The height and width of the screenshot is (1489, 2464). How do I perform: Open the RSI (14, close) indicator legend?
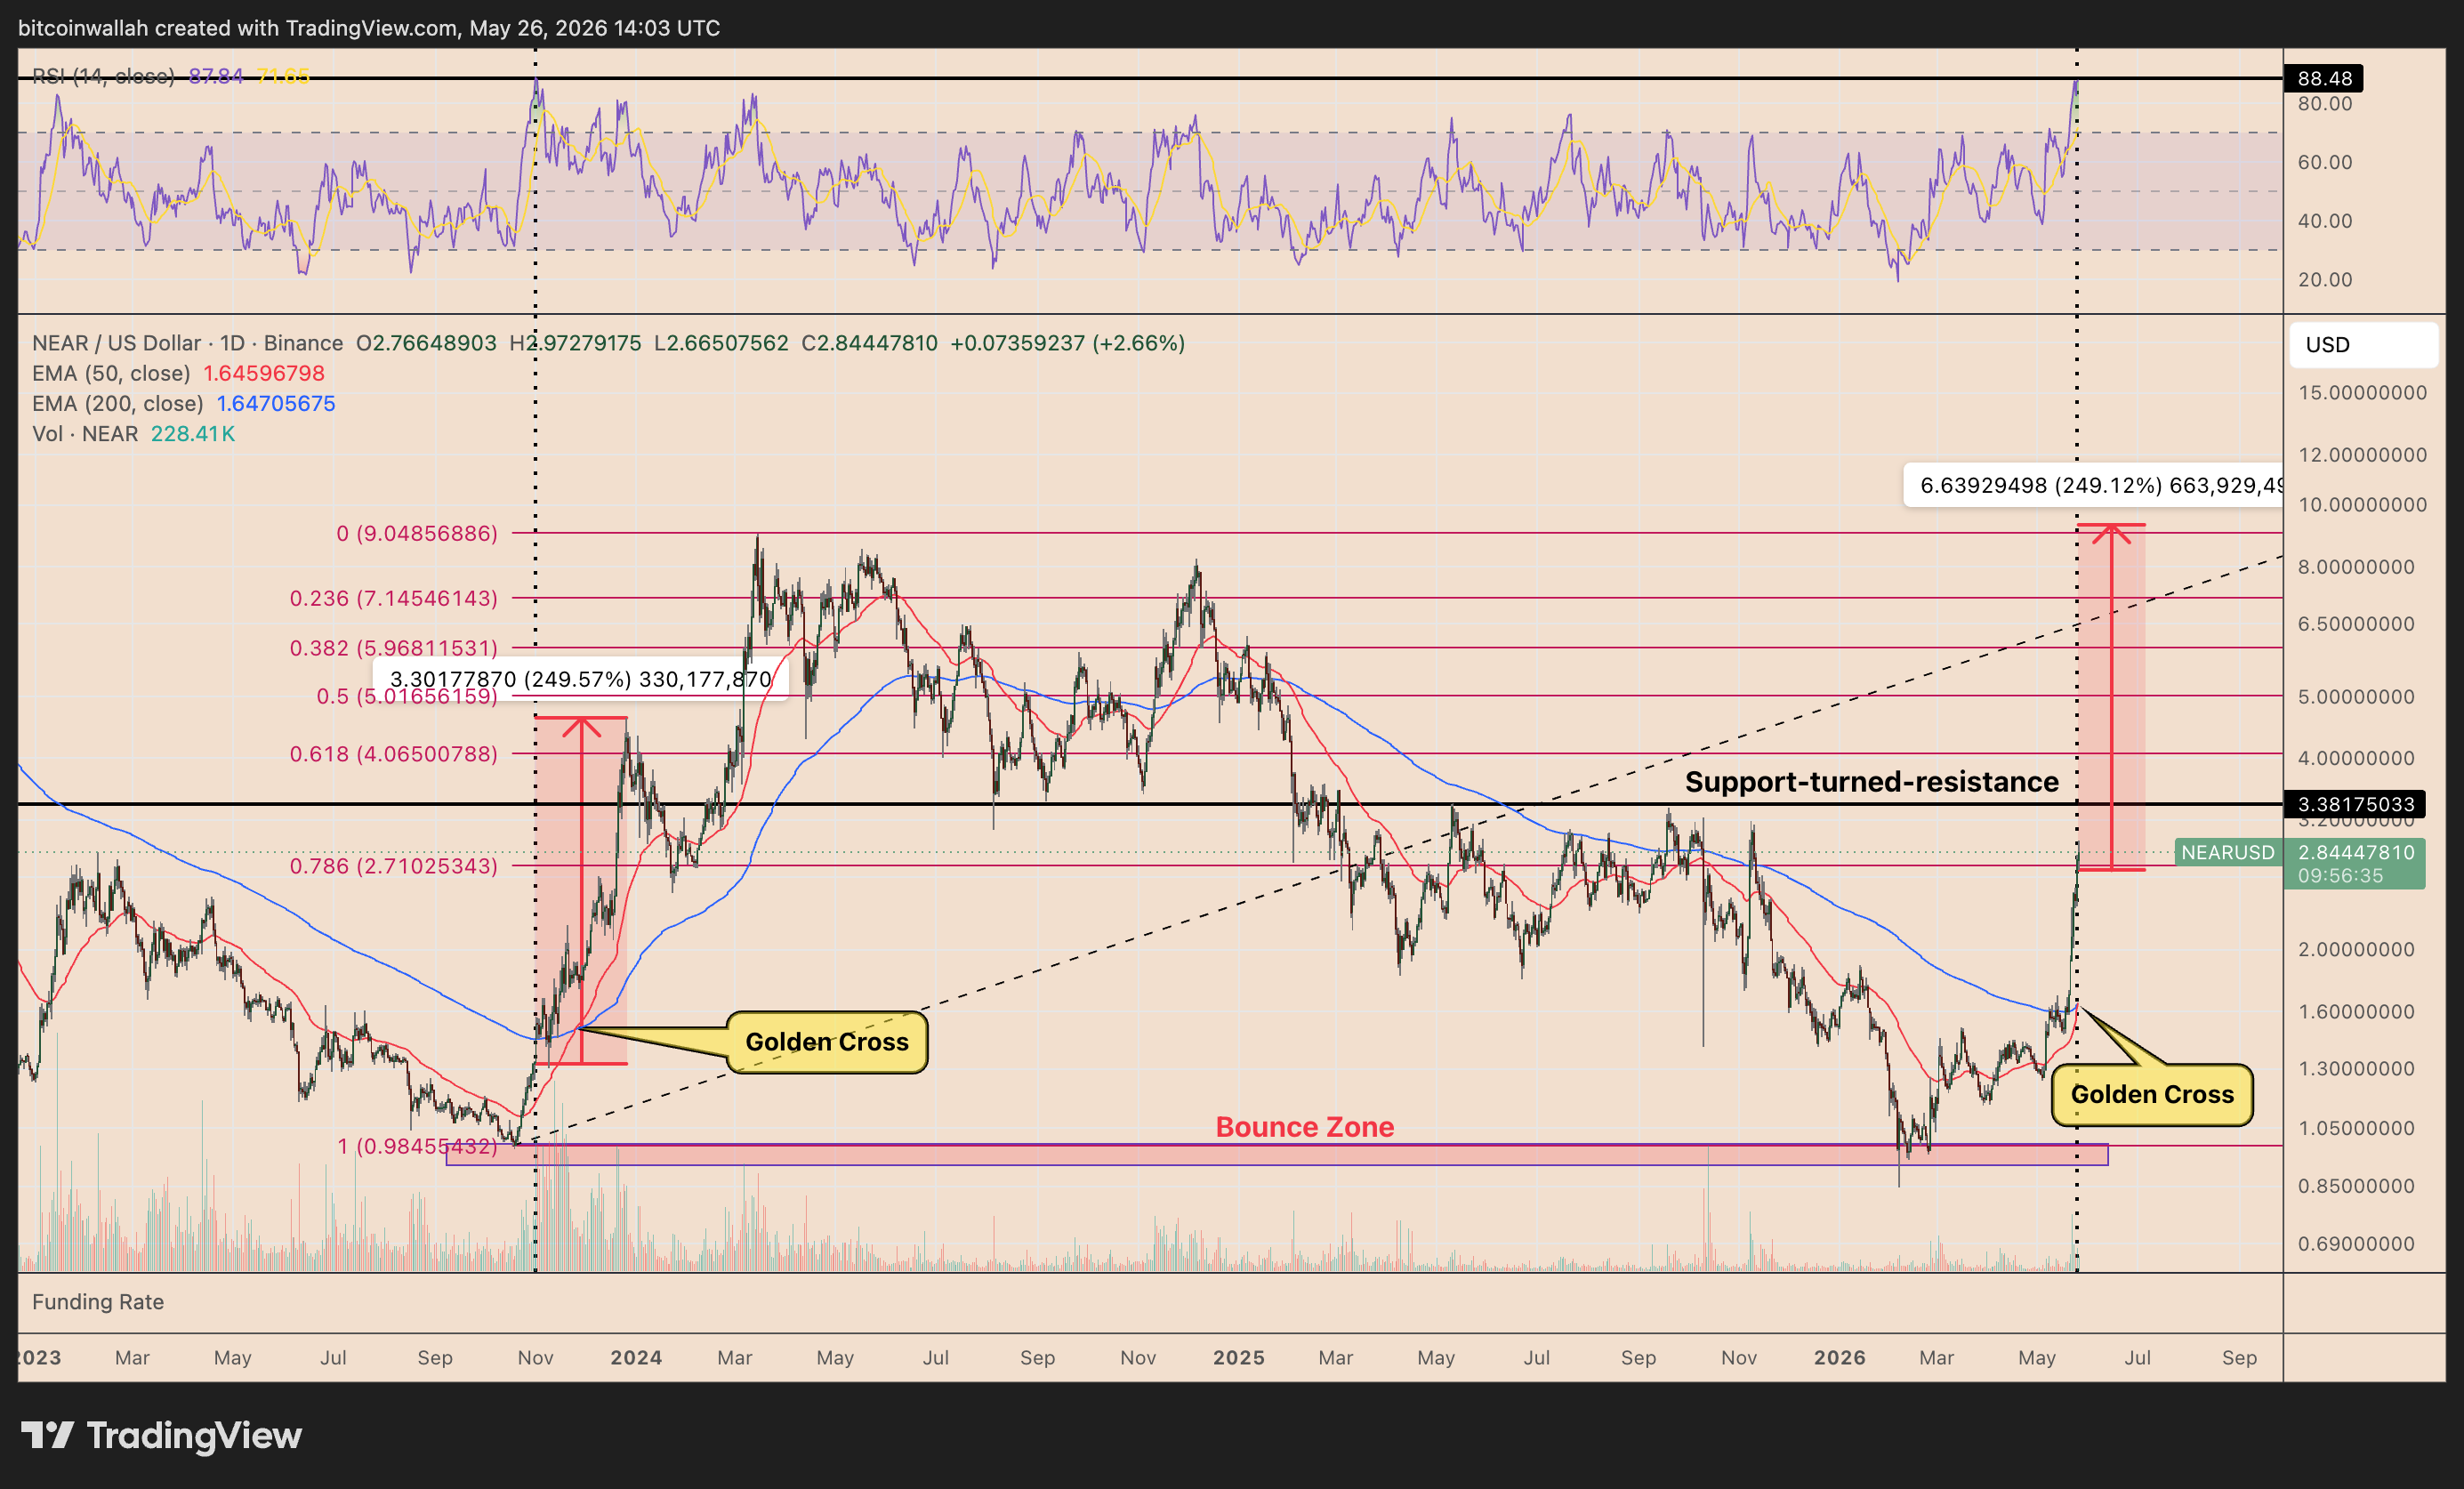170,76
